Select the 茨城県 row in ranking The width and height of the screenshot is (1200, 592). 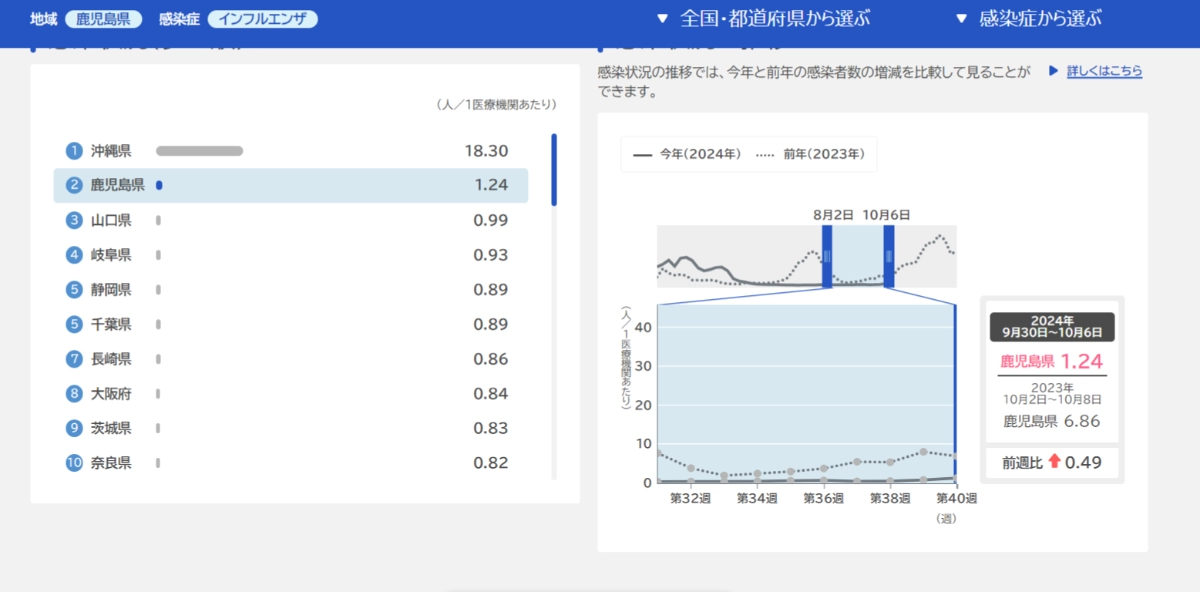pos(290,428)
